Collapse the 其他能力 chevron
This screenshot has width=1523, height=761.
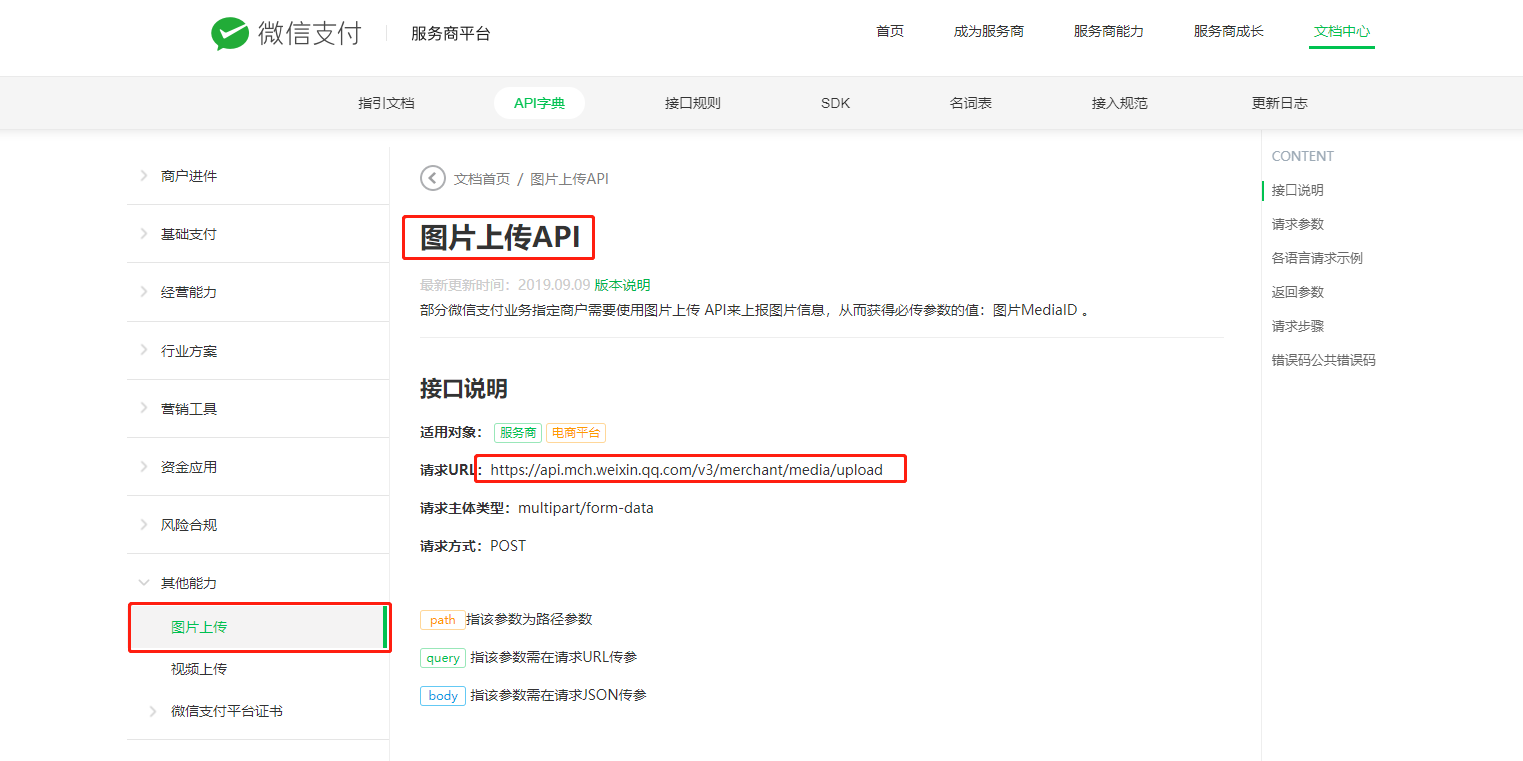coord(143,583)
